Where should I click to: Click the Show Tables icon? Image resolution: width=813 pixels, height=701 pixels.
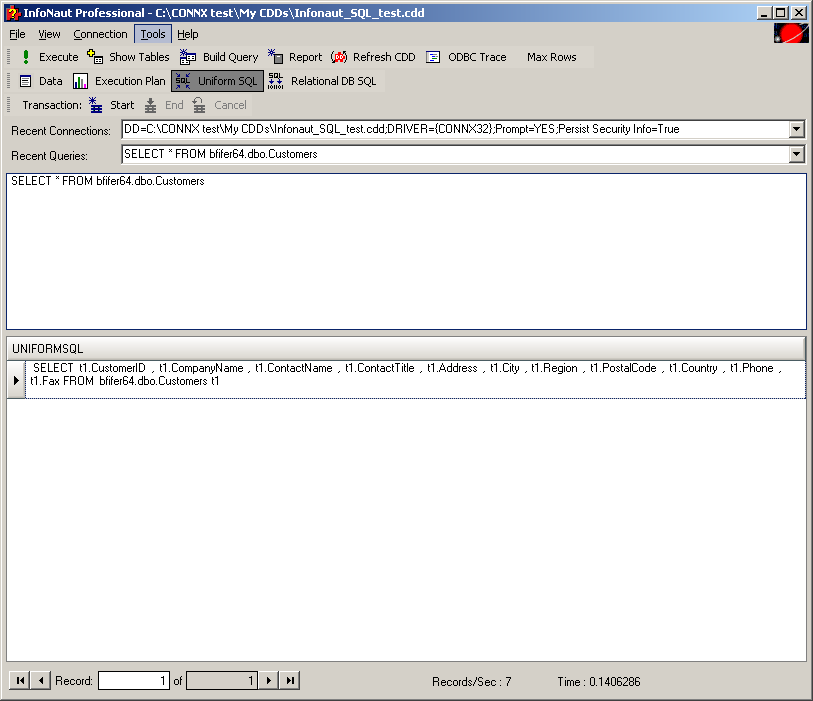[x=95, y=57]
